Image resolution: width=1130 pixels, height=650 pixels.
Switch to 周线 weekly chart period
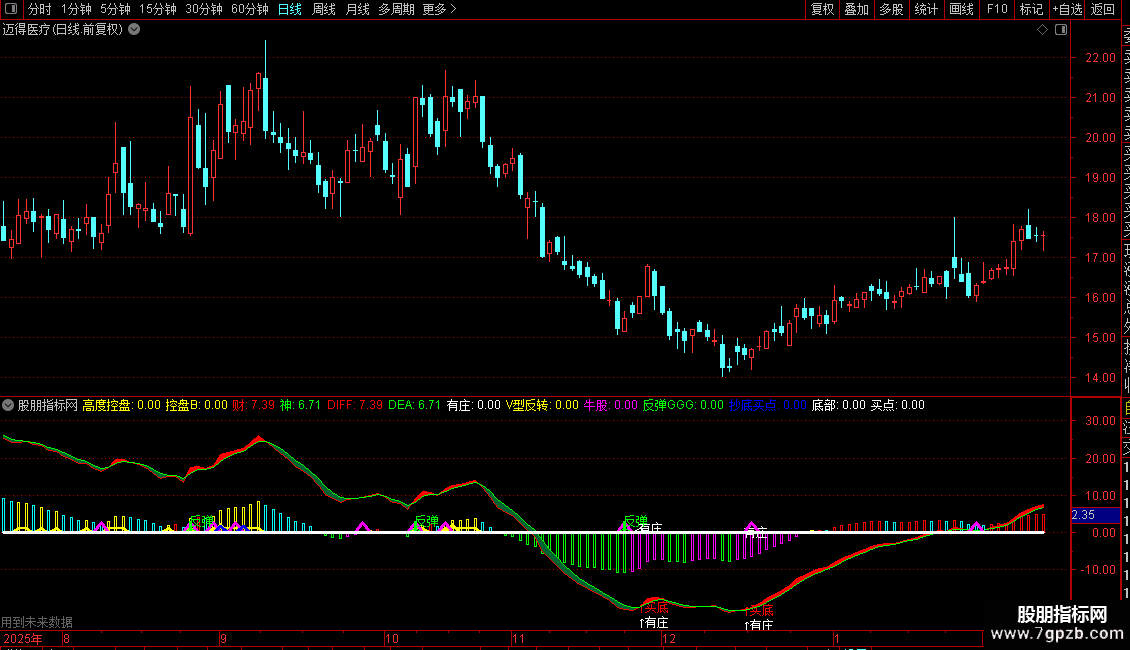[x=324, y=9]
